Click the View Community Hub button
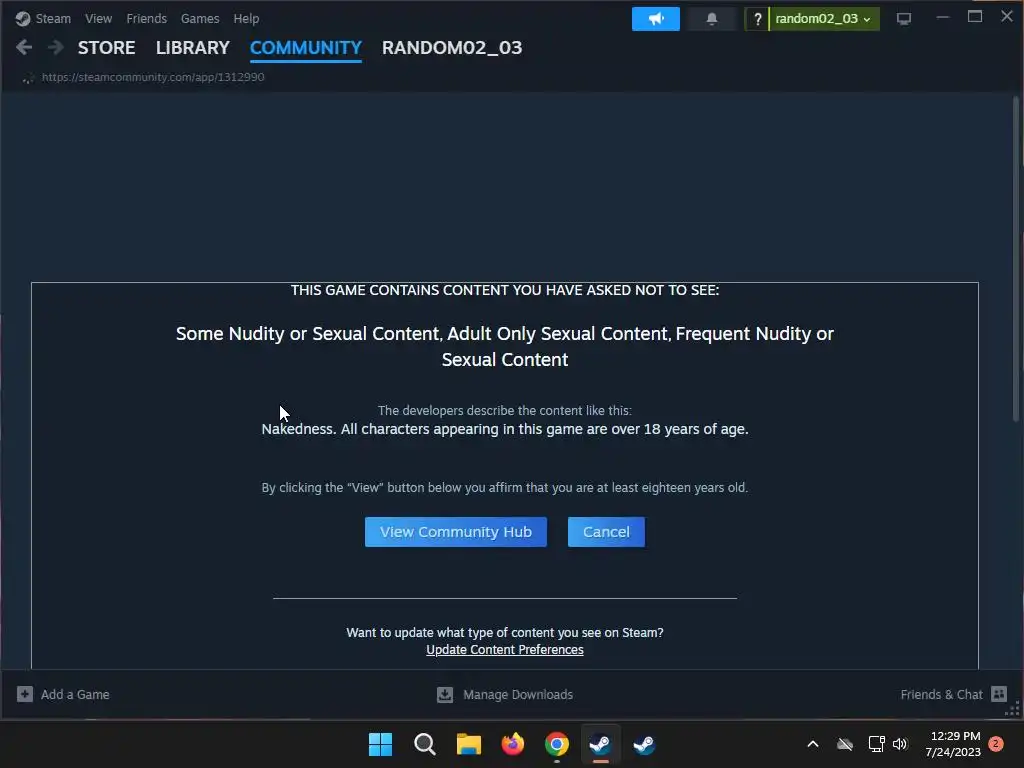 point(456,532)
